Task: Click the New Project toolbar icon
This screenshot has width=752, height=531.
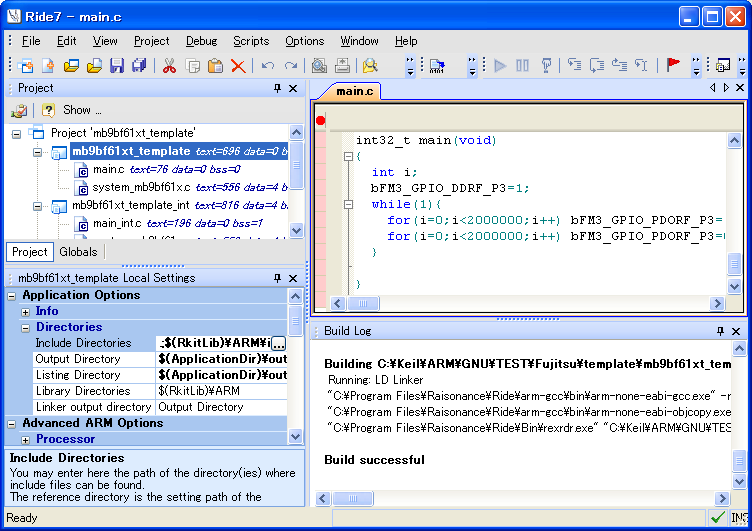Action: click(26, 65)
